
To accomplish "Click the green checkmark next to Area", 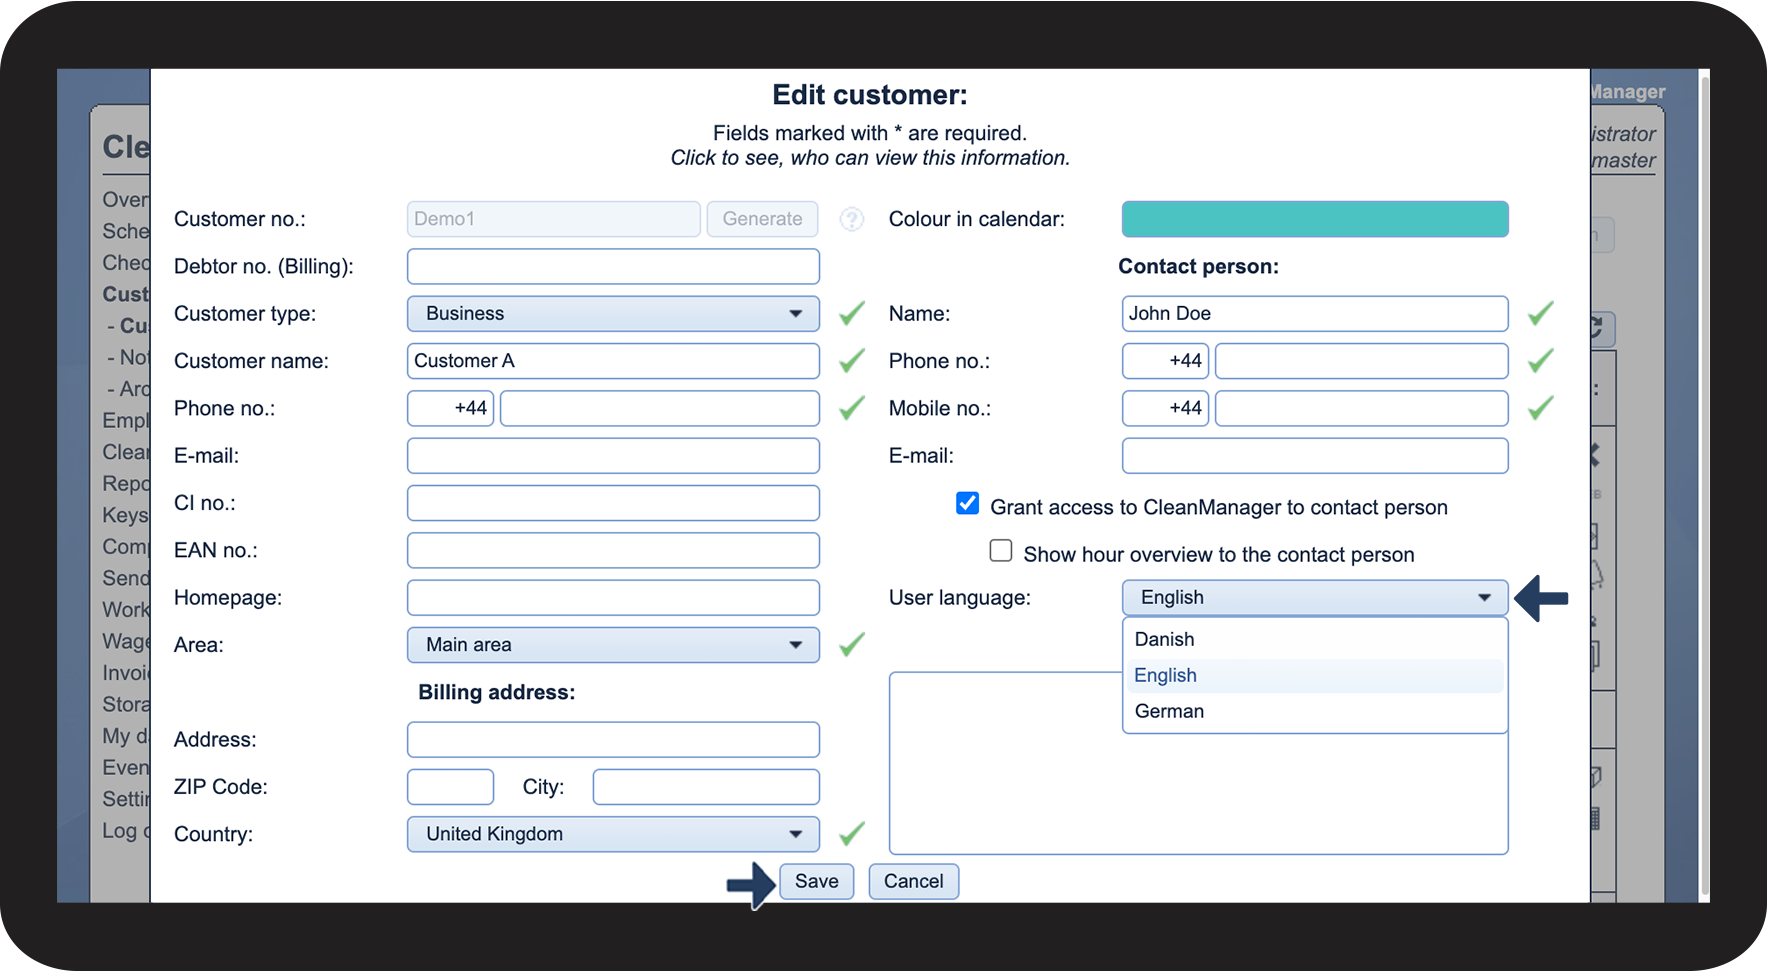I will 851,645.
